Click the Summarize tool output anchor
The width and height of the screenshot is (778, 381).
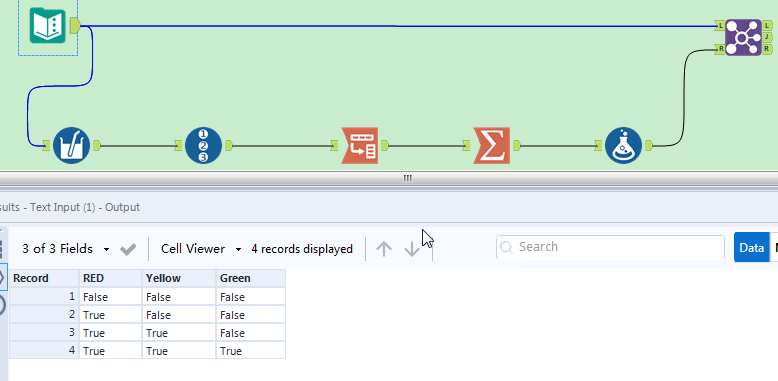tap(516, 145)
